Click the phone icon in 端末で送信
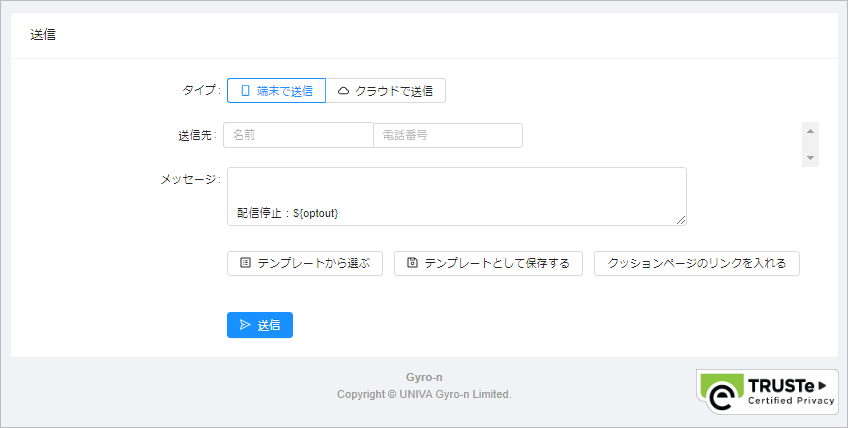Screen dimensions: 848x428 [x=246, y=91]
